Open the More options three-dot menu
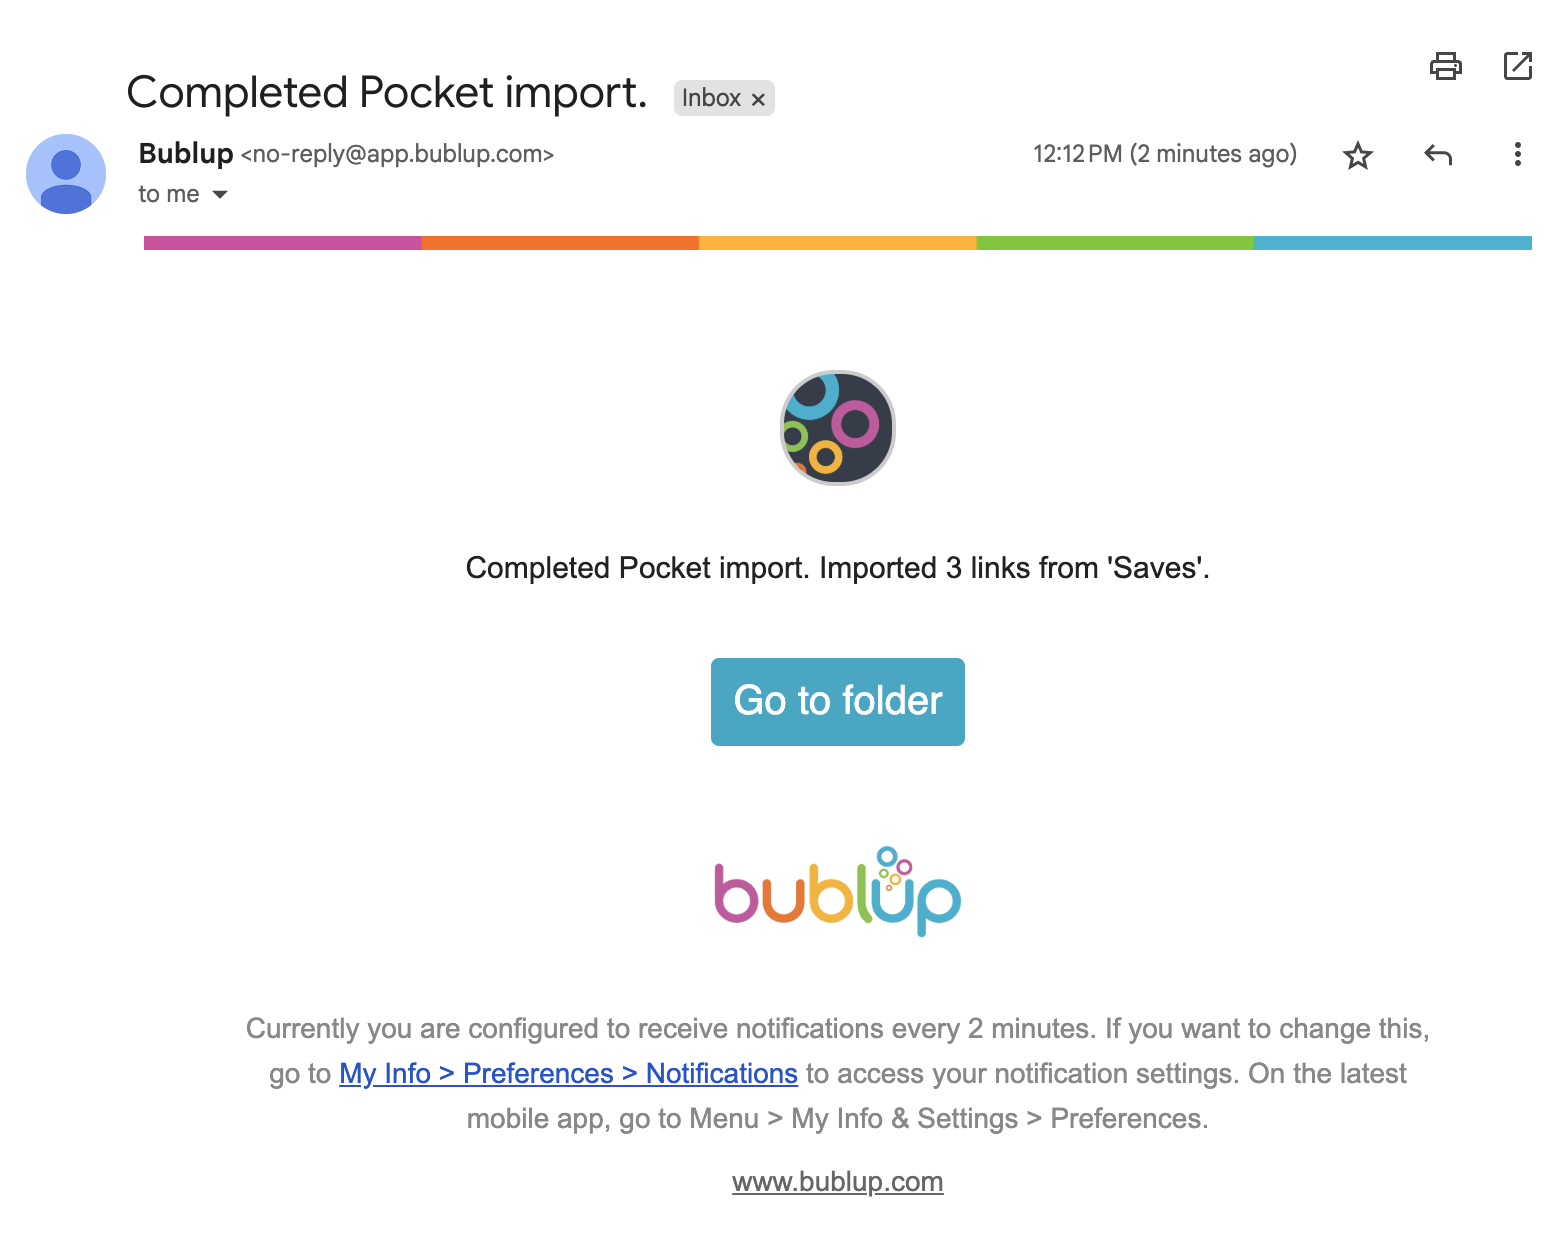Screen dimensions: 1564x1248 (x=1517, y=154)
